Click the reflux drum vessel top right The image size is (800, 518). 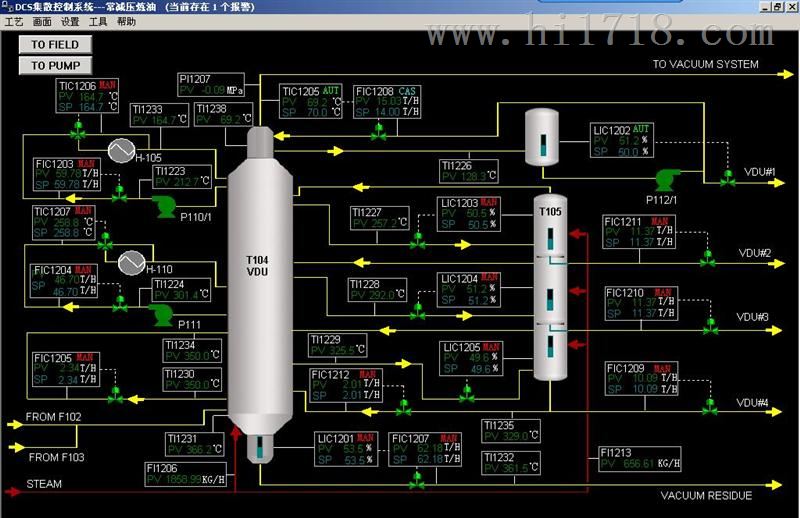[542, 137]
